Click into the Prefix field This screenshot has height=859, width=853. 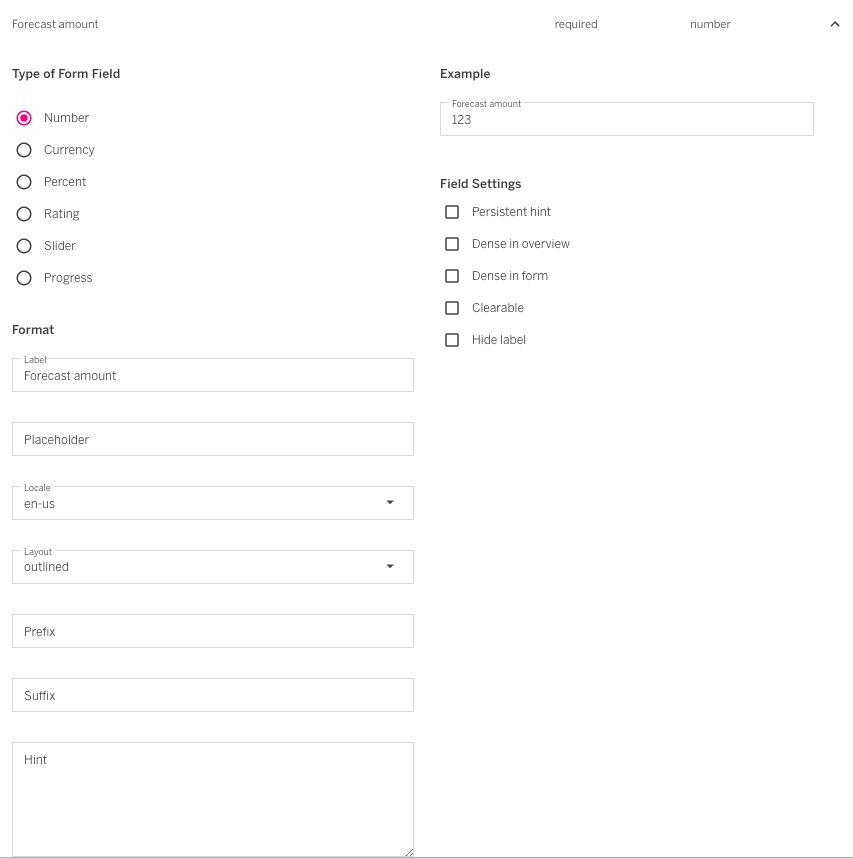[212, 632]
